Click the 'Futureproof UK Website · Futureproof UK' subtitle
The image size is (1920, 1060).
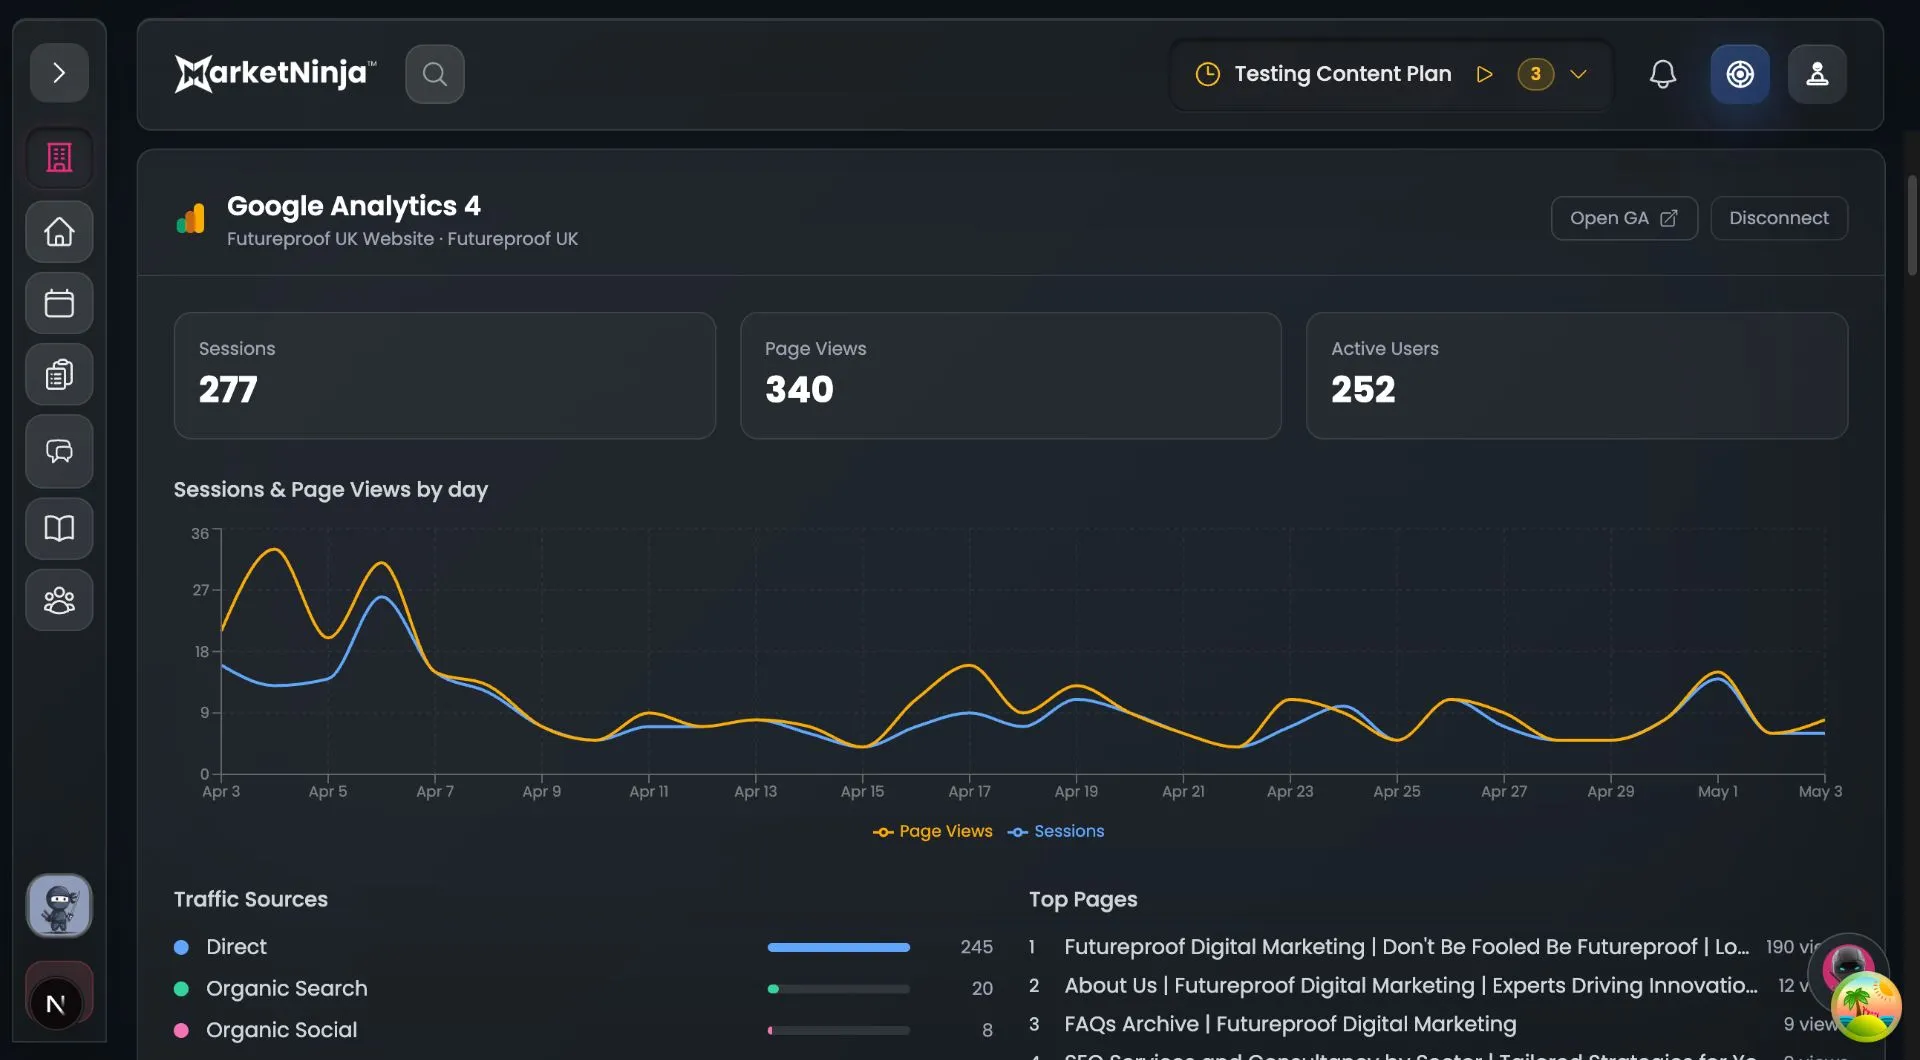click(x=402, y=239)
